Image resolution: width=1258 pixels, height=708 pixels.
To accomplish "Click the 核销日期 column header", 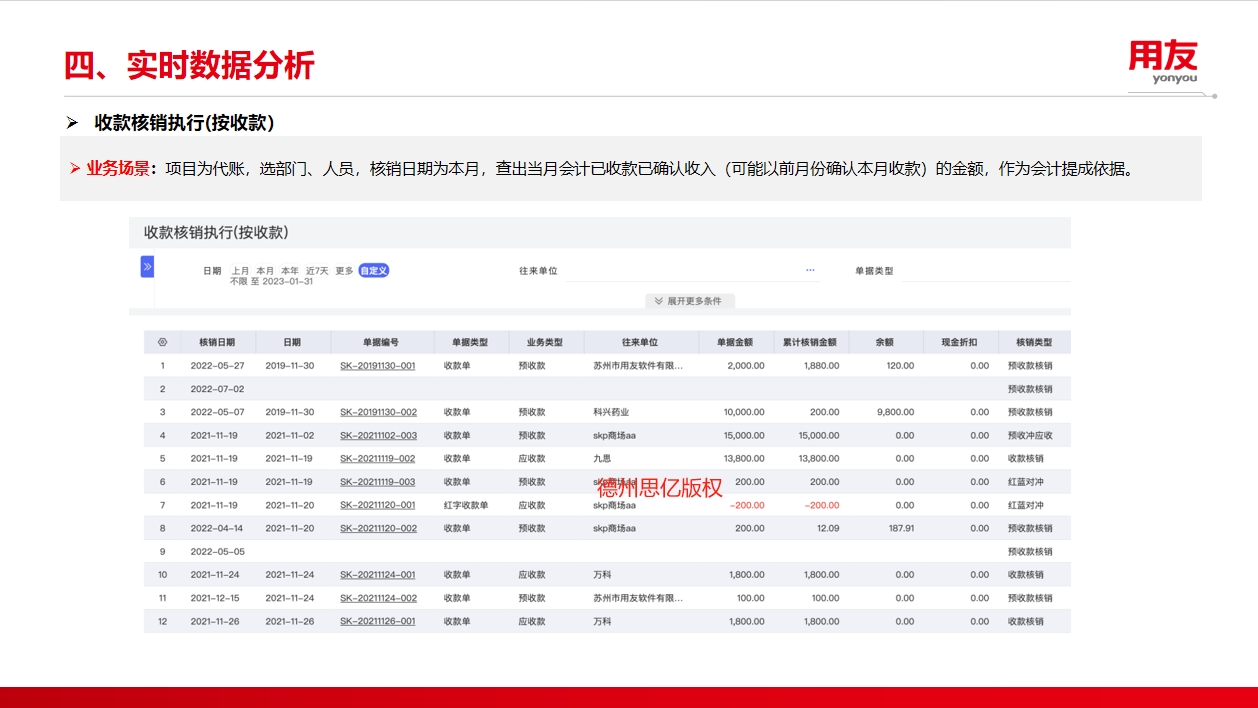I will (x=217, y=342).
